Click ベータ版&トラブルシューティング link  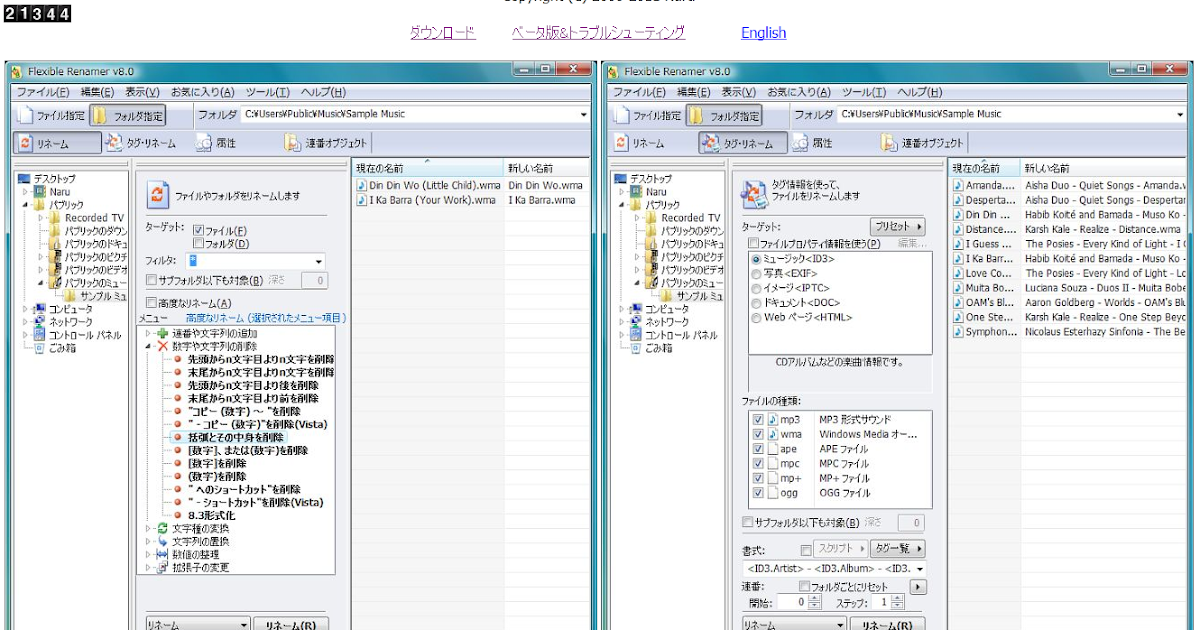598,33
